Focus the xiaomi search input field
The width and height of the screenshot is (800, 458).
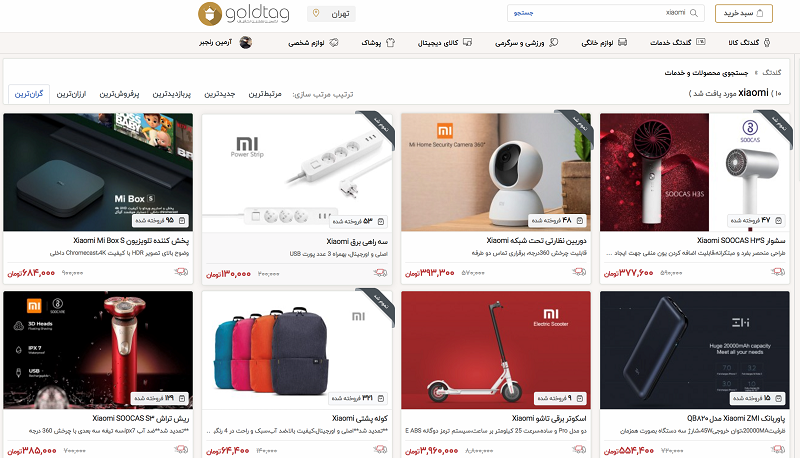point(606,13)
